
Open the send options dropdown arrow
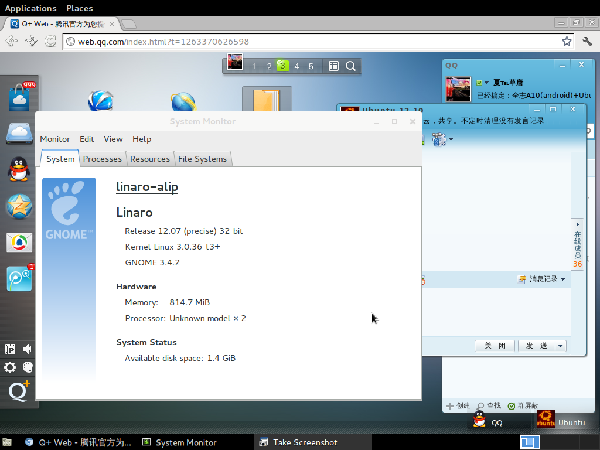560,346
